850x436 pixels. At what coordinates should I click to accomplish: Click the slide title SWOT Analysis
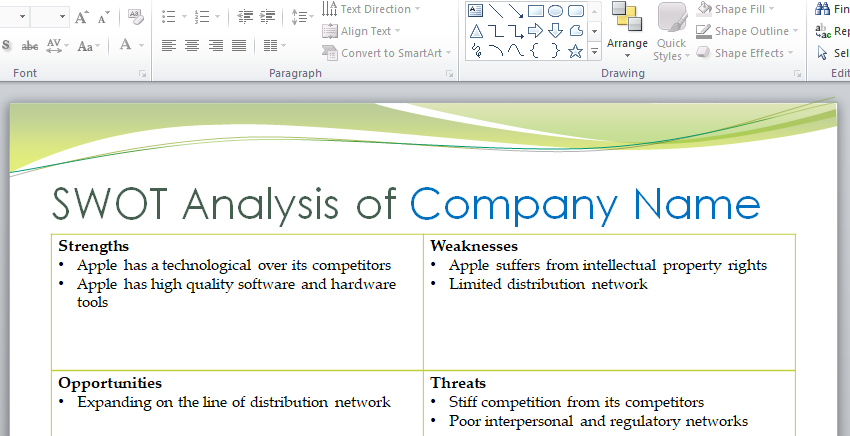point(406,204)
